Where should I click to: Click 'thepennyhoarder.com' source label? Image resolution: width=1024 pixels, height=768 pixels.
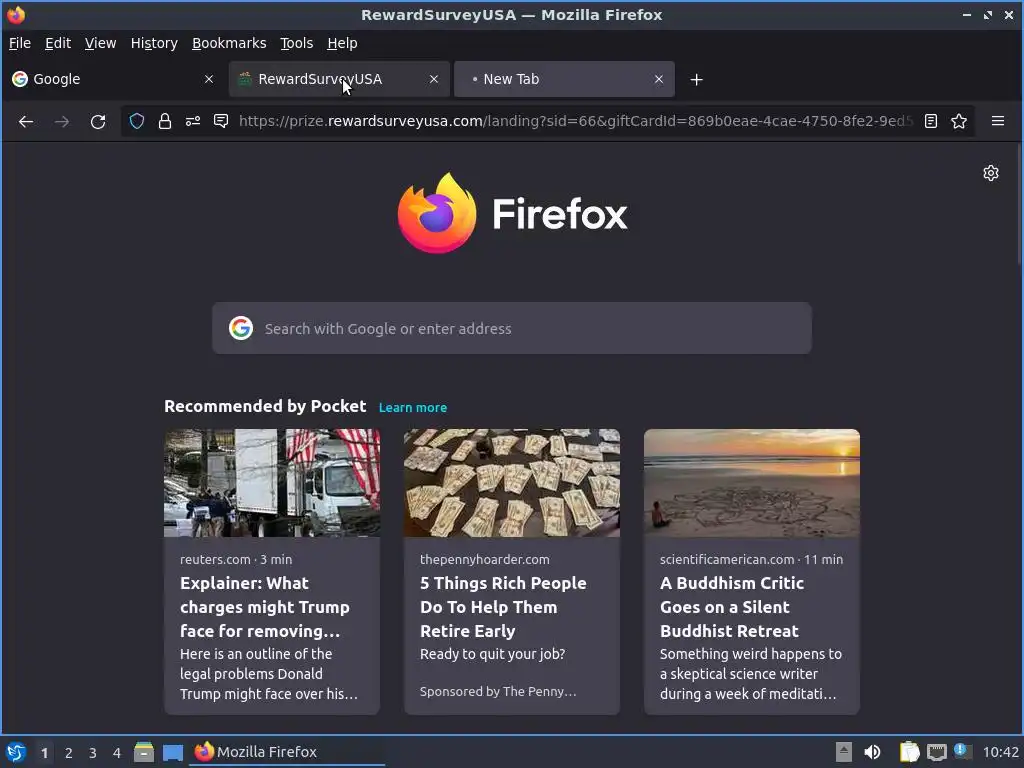click(485, 560)
